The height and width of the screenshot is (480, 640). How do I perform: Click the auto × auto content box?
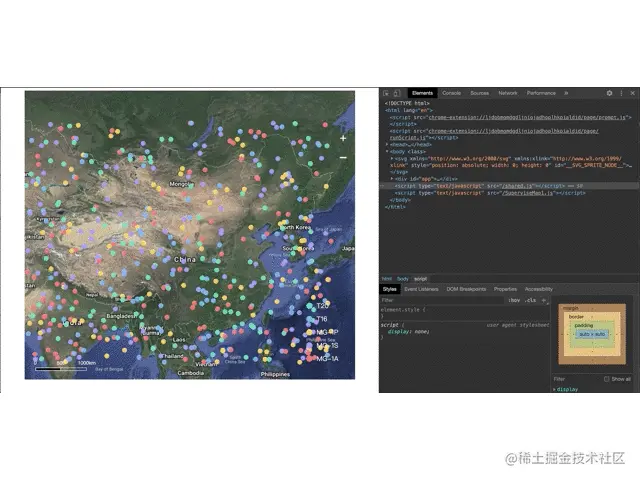pyautogui.click(x=592, y=334)
